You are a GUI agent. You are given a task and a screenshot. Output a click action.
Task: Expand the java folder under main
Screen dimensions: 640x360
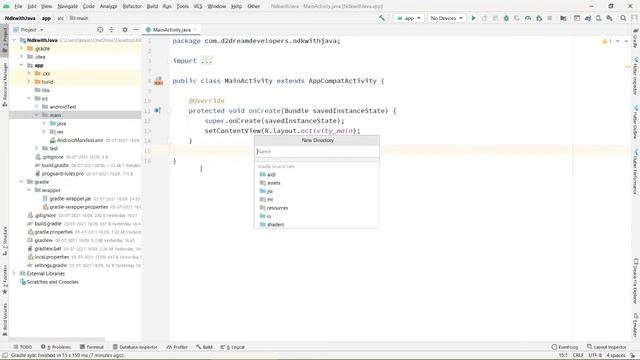tap(44, 123)
